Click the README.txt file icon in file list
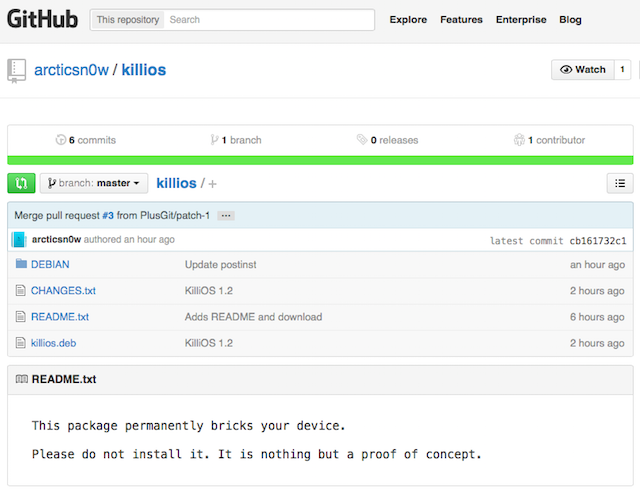 click(20, 316)
